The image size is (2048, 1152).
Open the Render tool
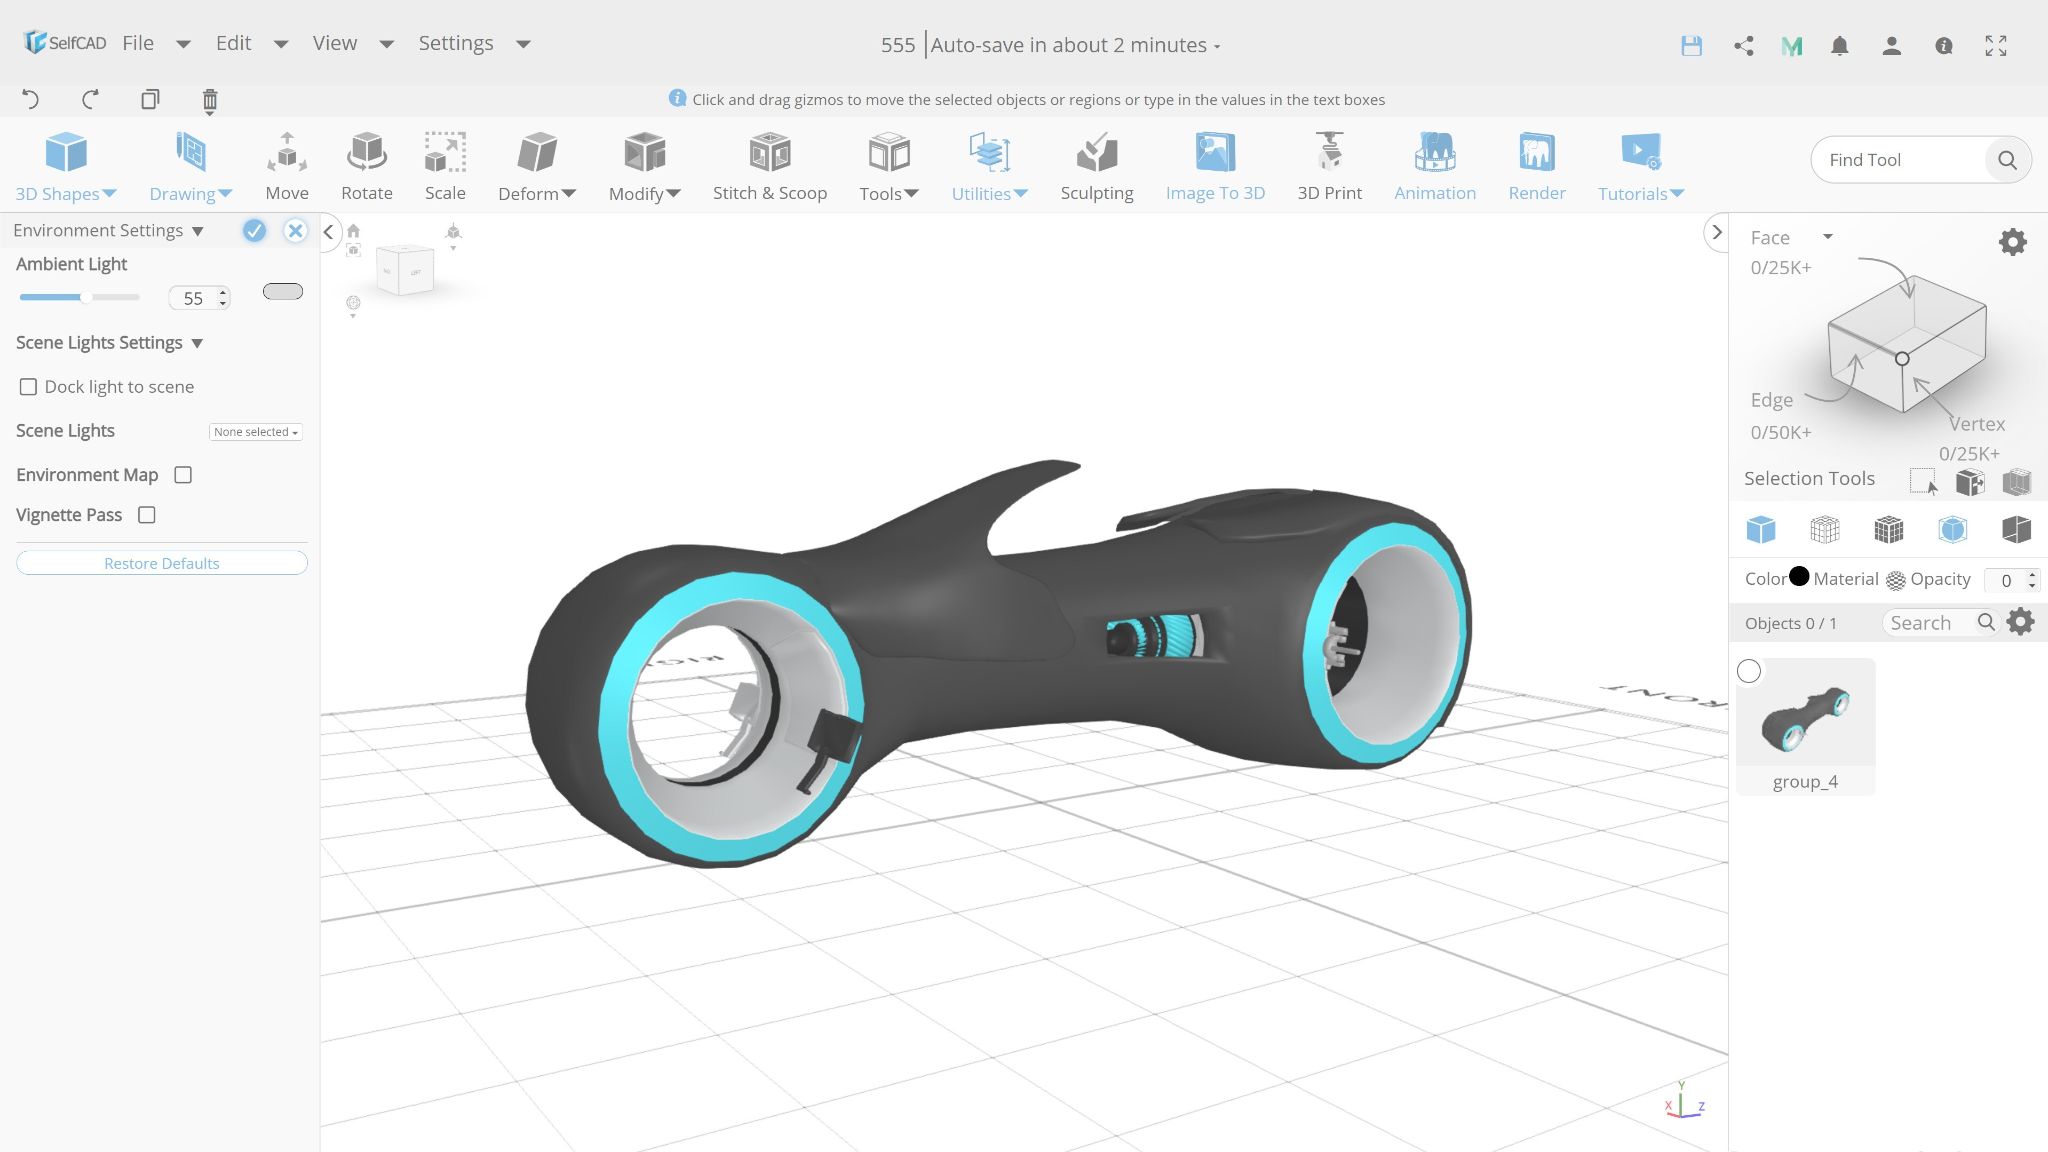[x=1536, y=166]
